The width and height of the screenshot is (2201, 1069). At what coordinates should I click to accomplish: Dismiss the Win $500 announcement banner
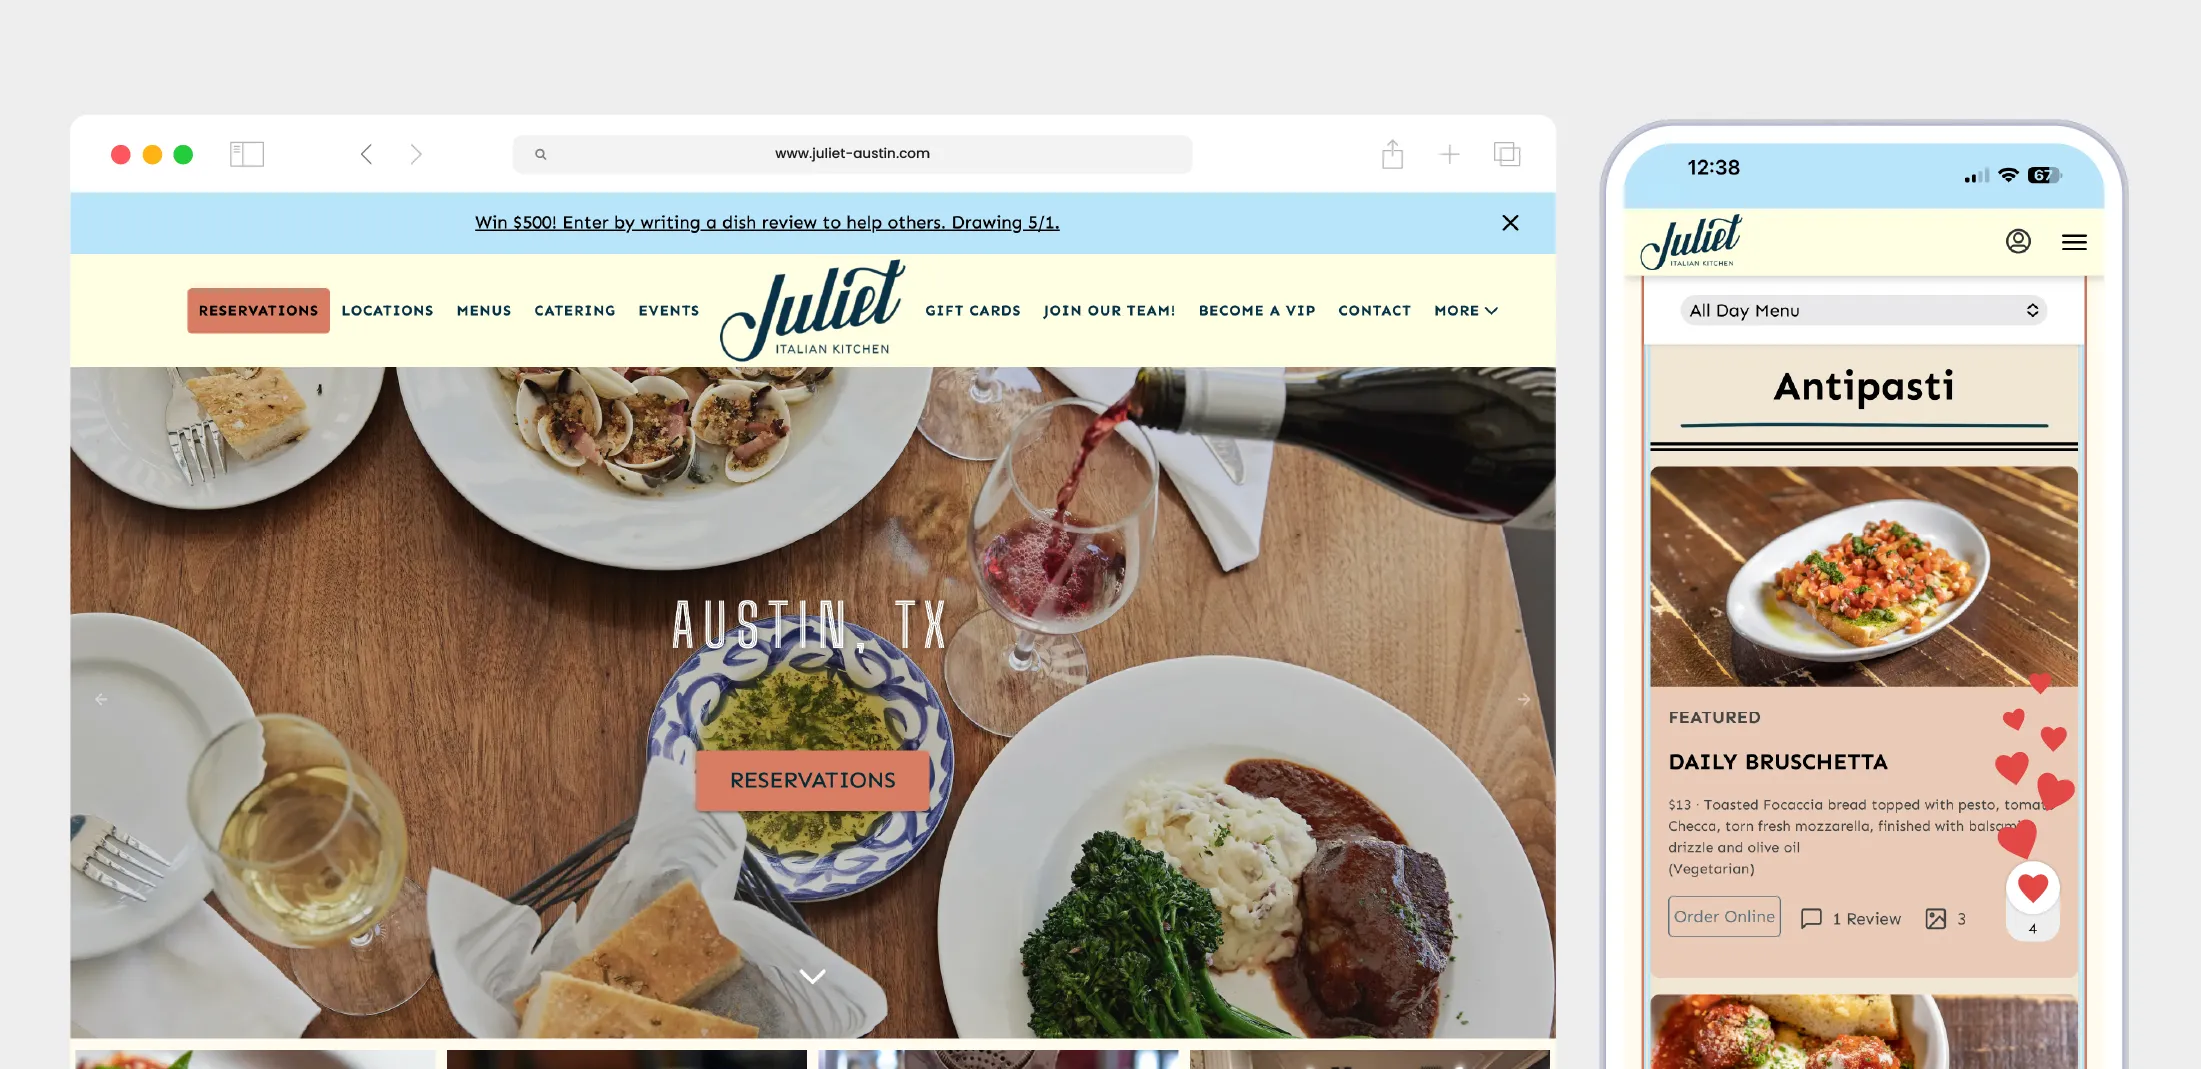(x=1510, y=223)
